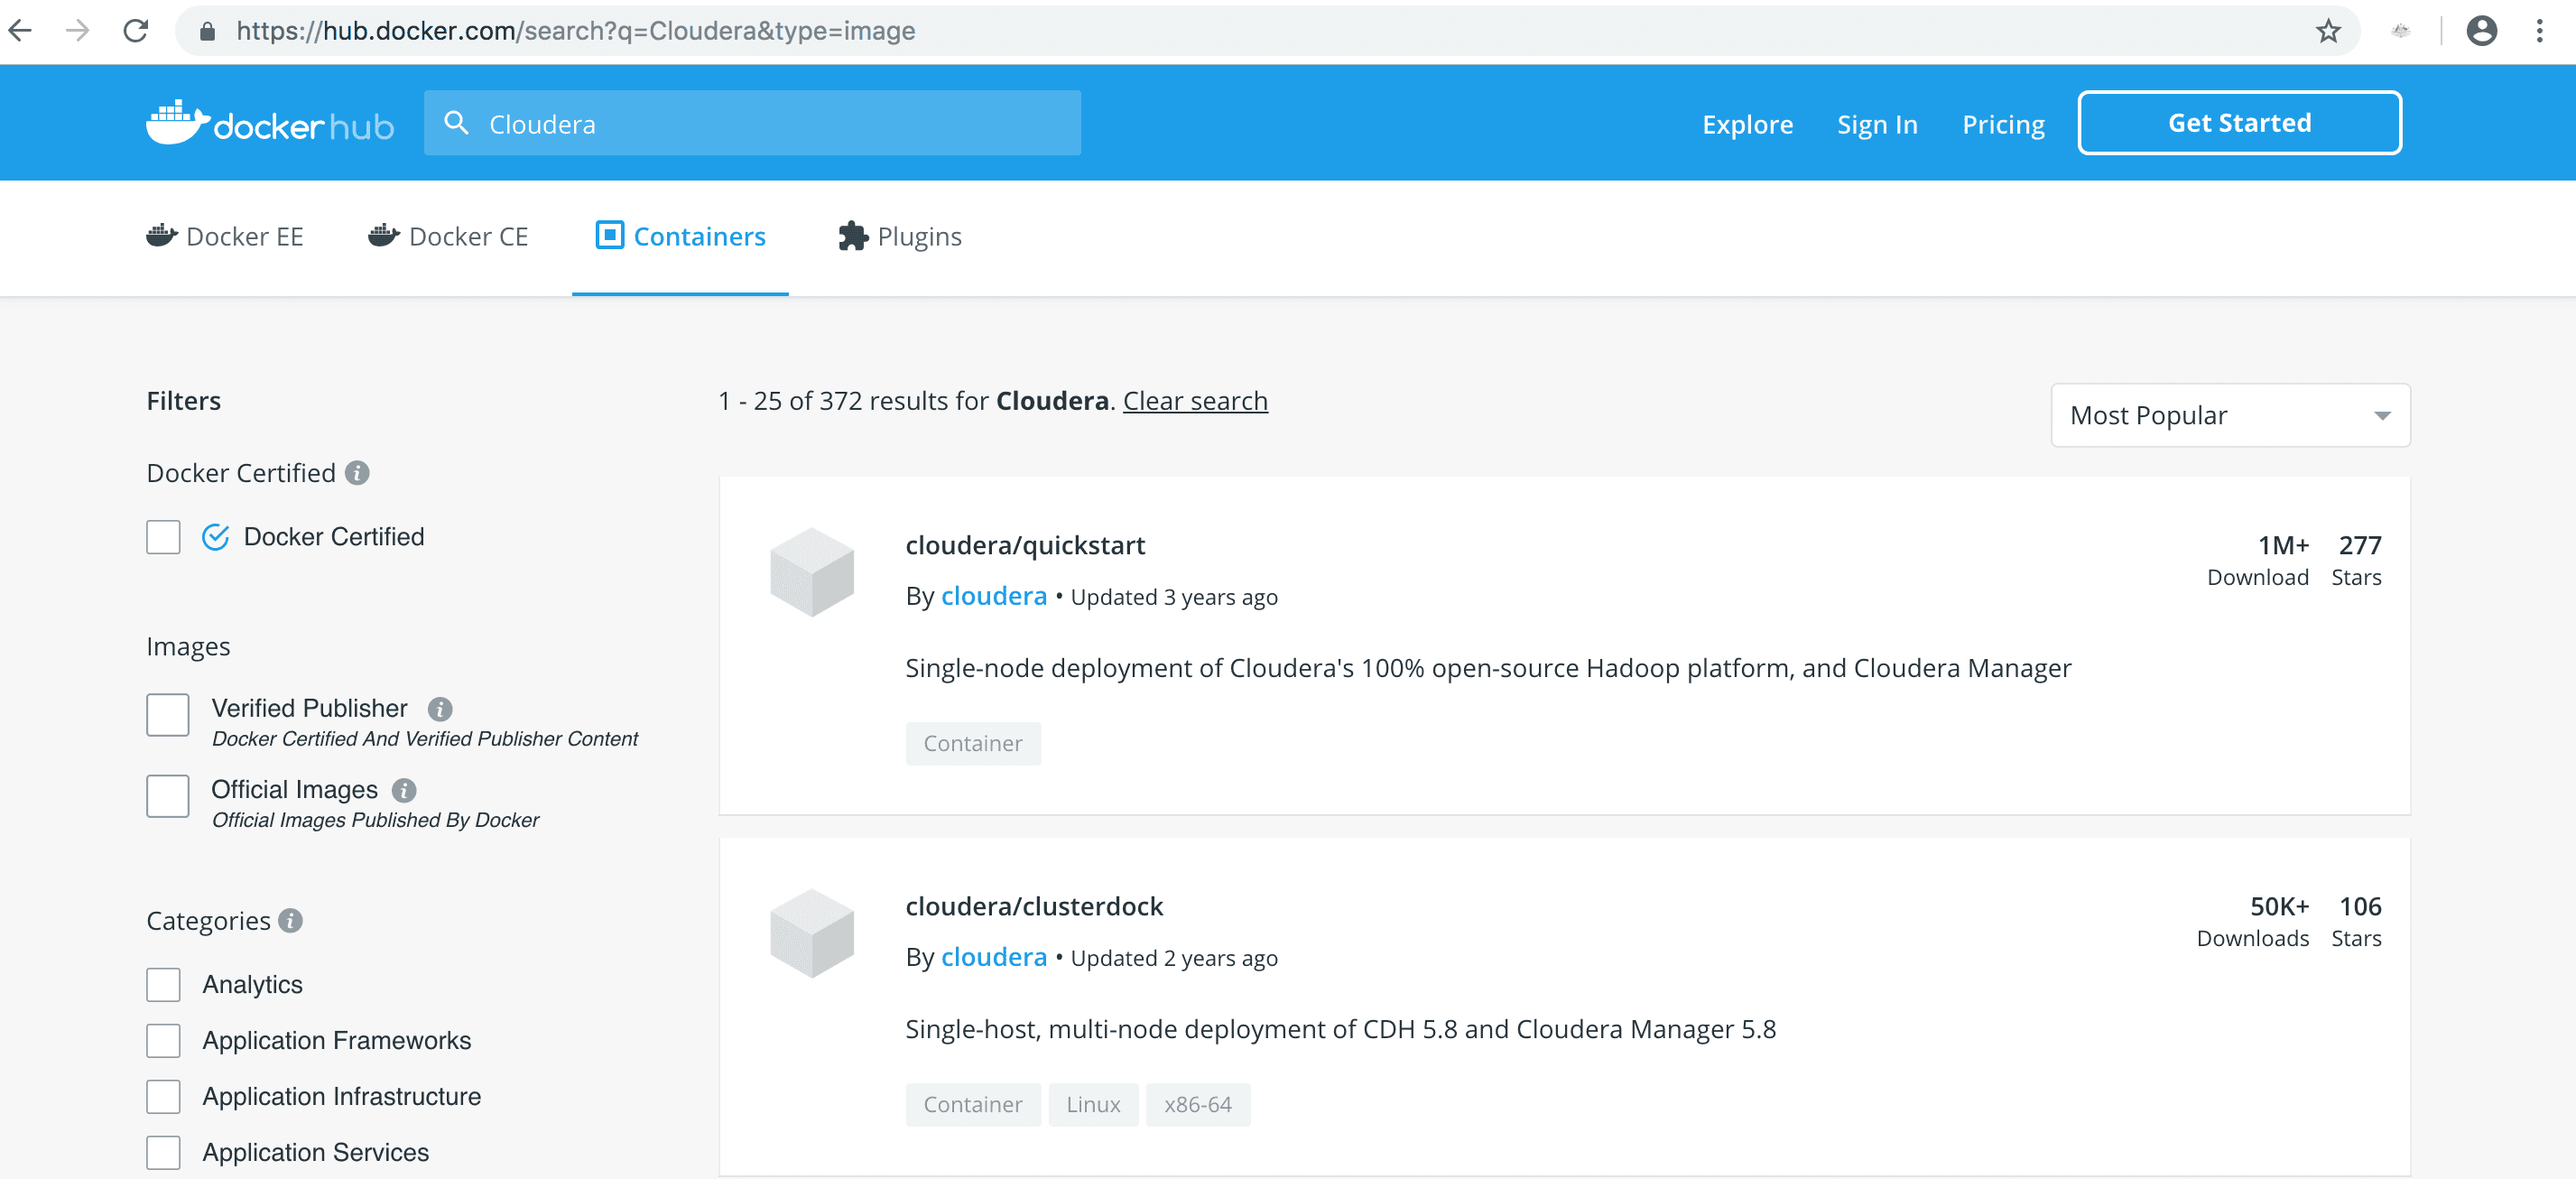Tick the Analytics category checkbox
The image size is (2576, 1179).
pos(163,985)
